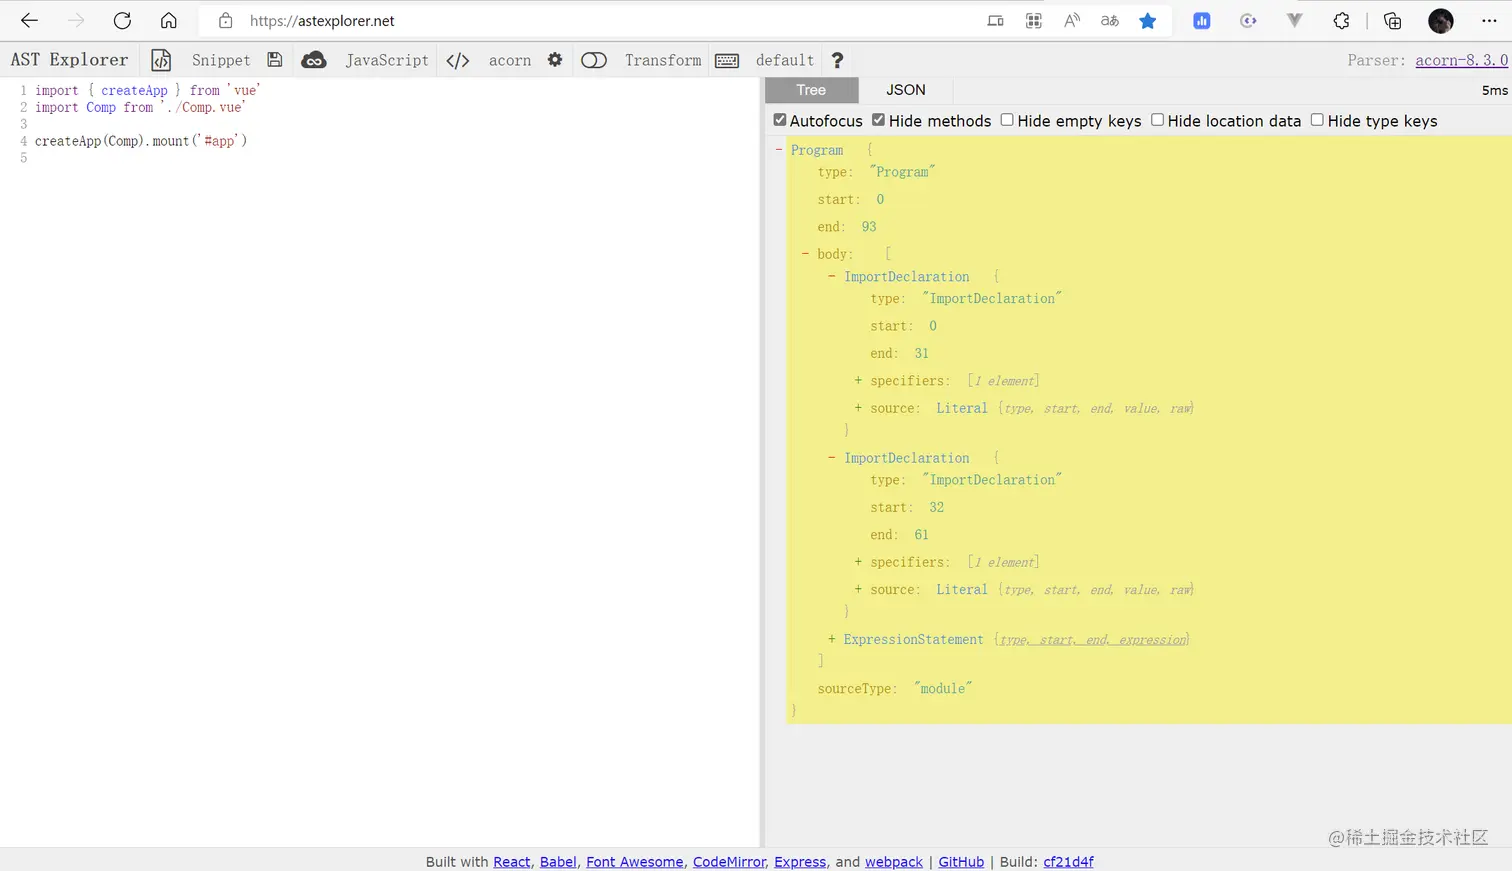The width and height of the screenshot is (1512, 871).
Task: Disable the Hide methods checkbox
Action: tap(877, 120)
